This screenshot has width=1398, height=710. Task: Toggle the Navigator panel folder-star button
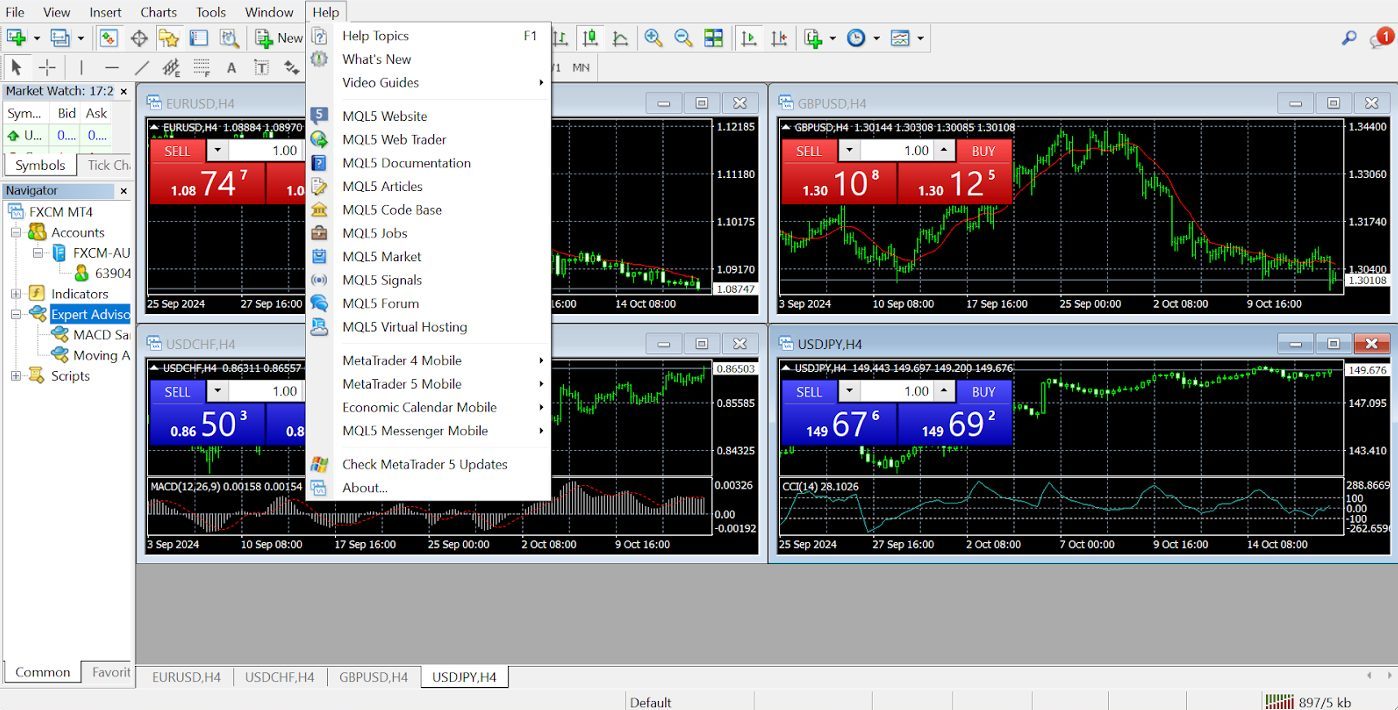pos(169,38)
